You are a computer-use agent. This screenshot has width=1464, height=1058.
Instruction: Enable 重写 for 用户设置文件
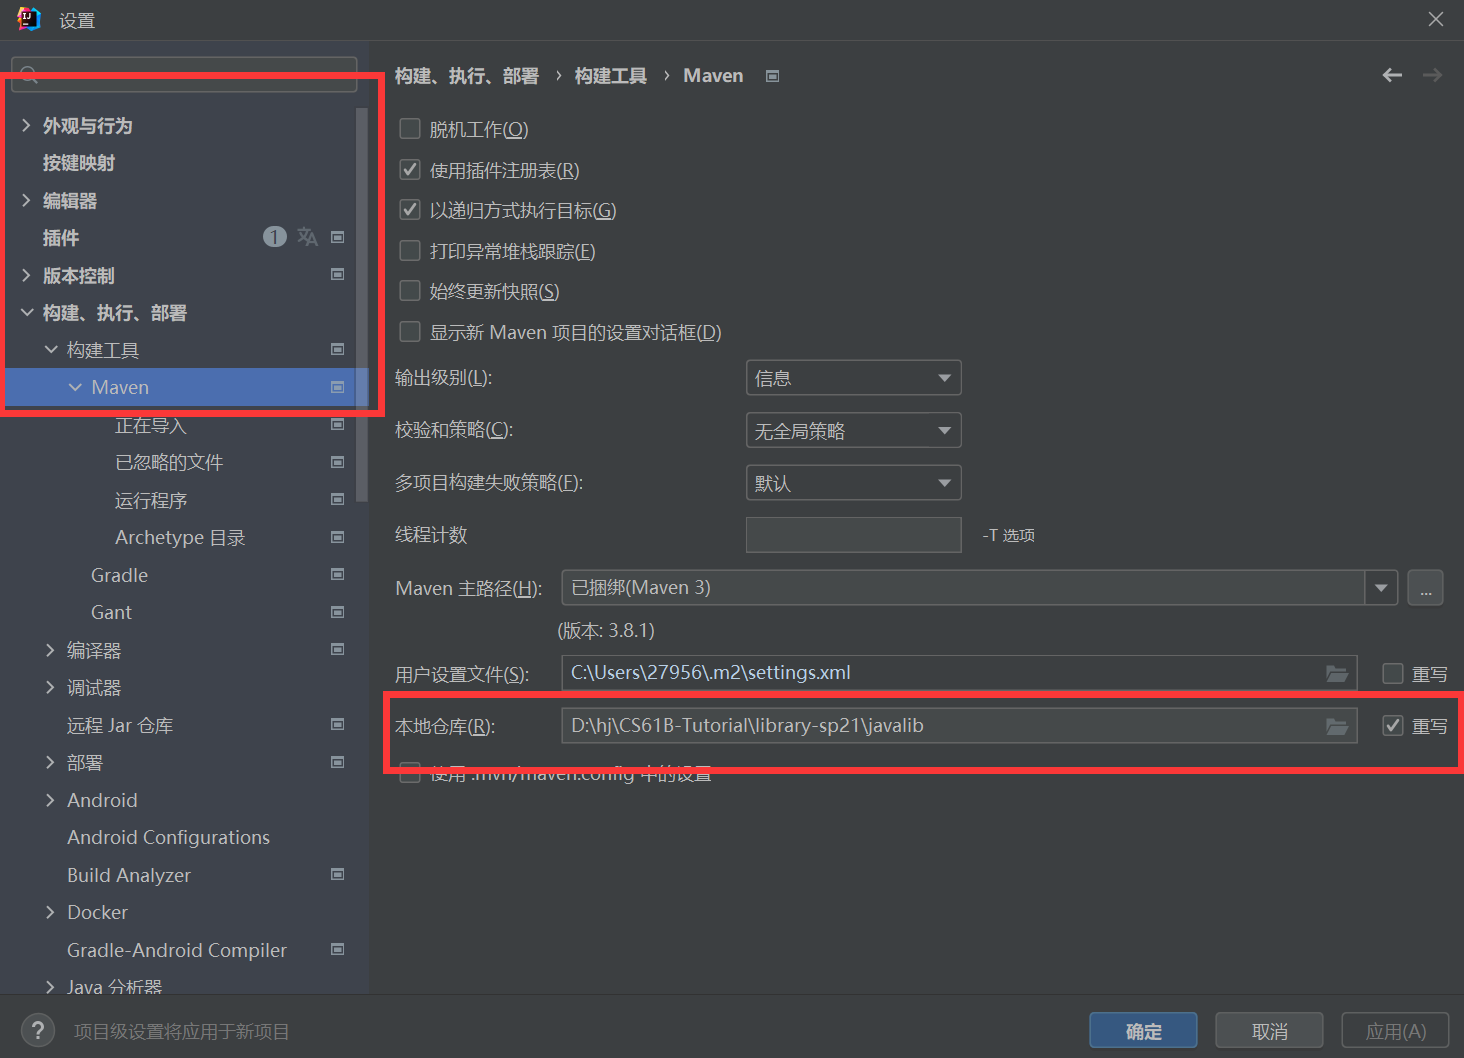(1393, 673)
